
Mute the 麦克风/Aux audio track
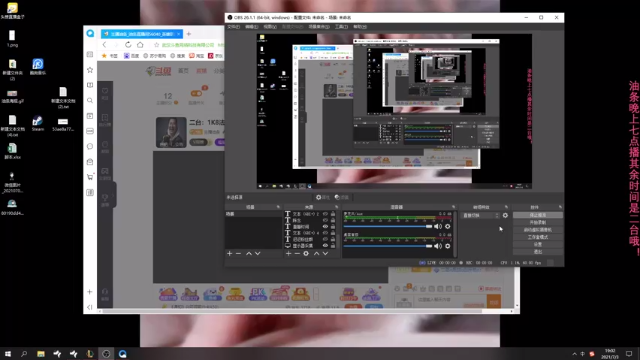click(x=438, y=226)
